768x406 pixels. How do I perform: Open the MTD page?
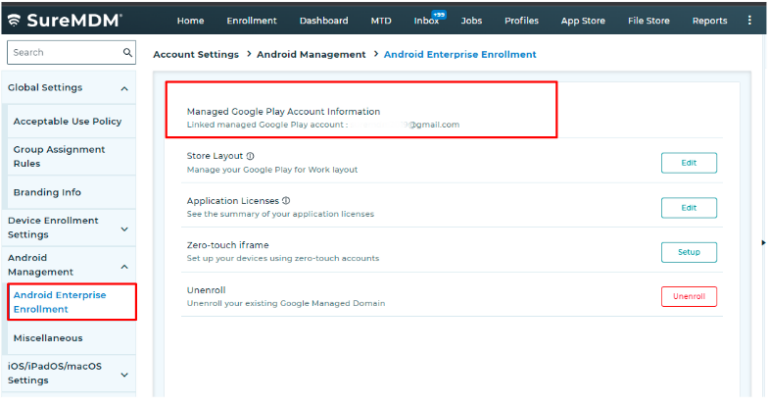(381, 21)
